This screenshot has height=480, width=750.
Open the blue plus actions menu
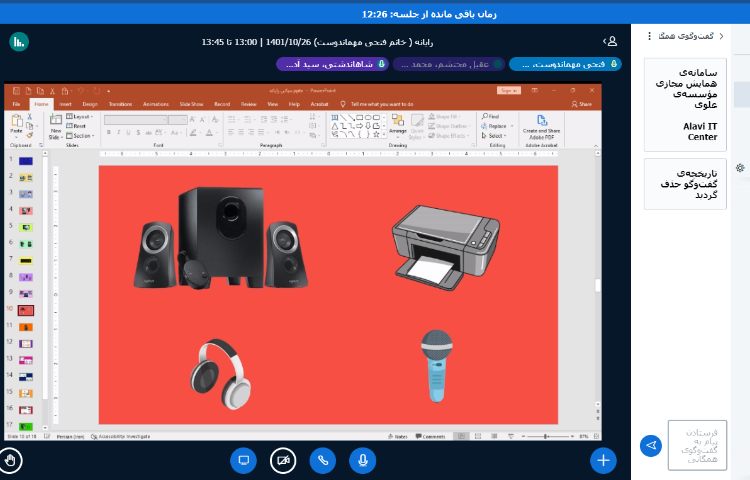point(602,460)
